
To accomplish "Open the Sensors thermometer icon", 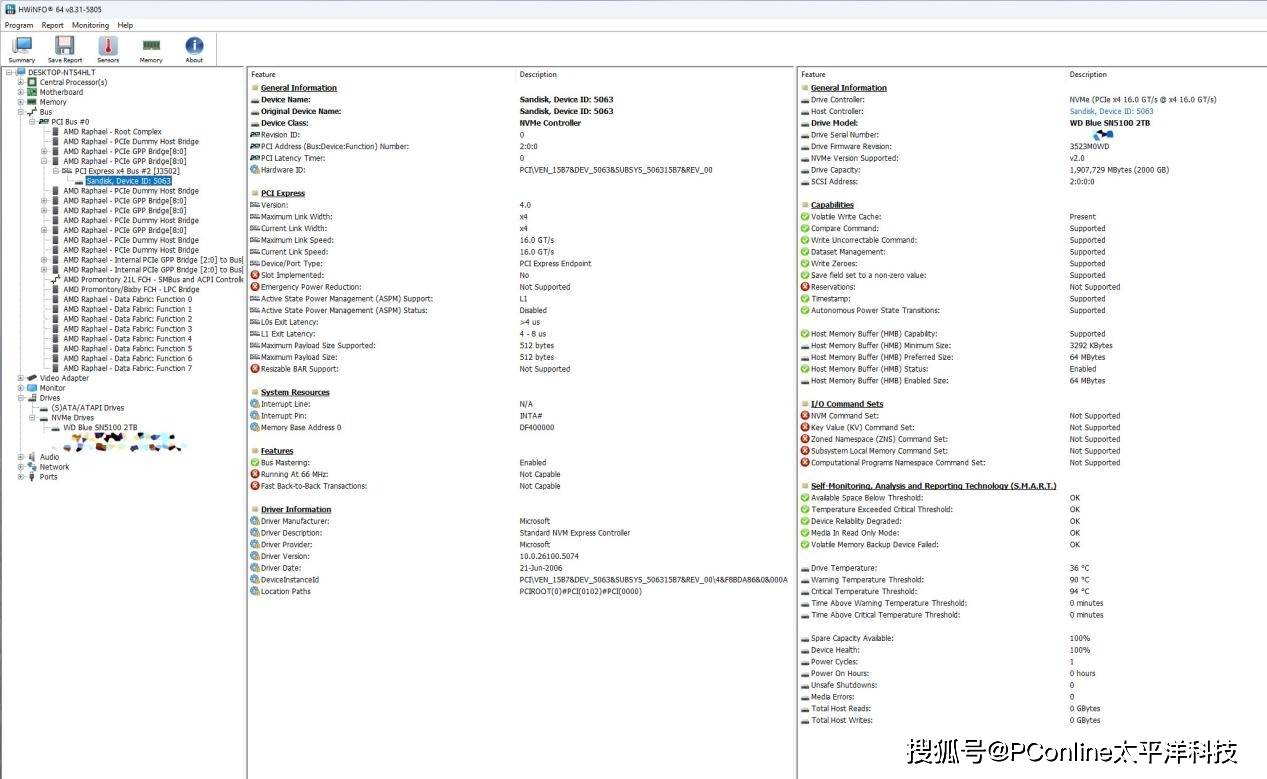I will (108, 46).
